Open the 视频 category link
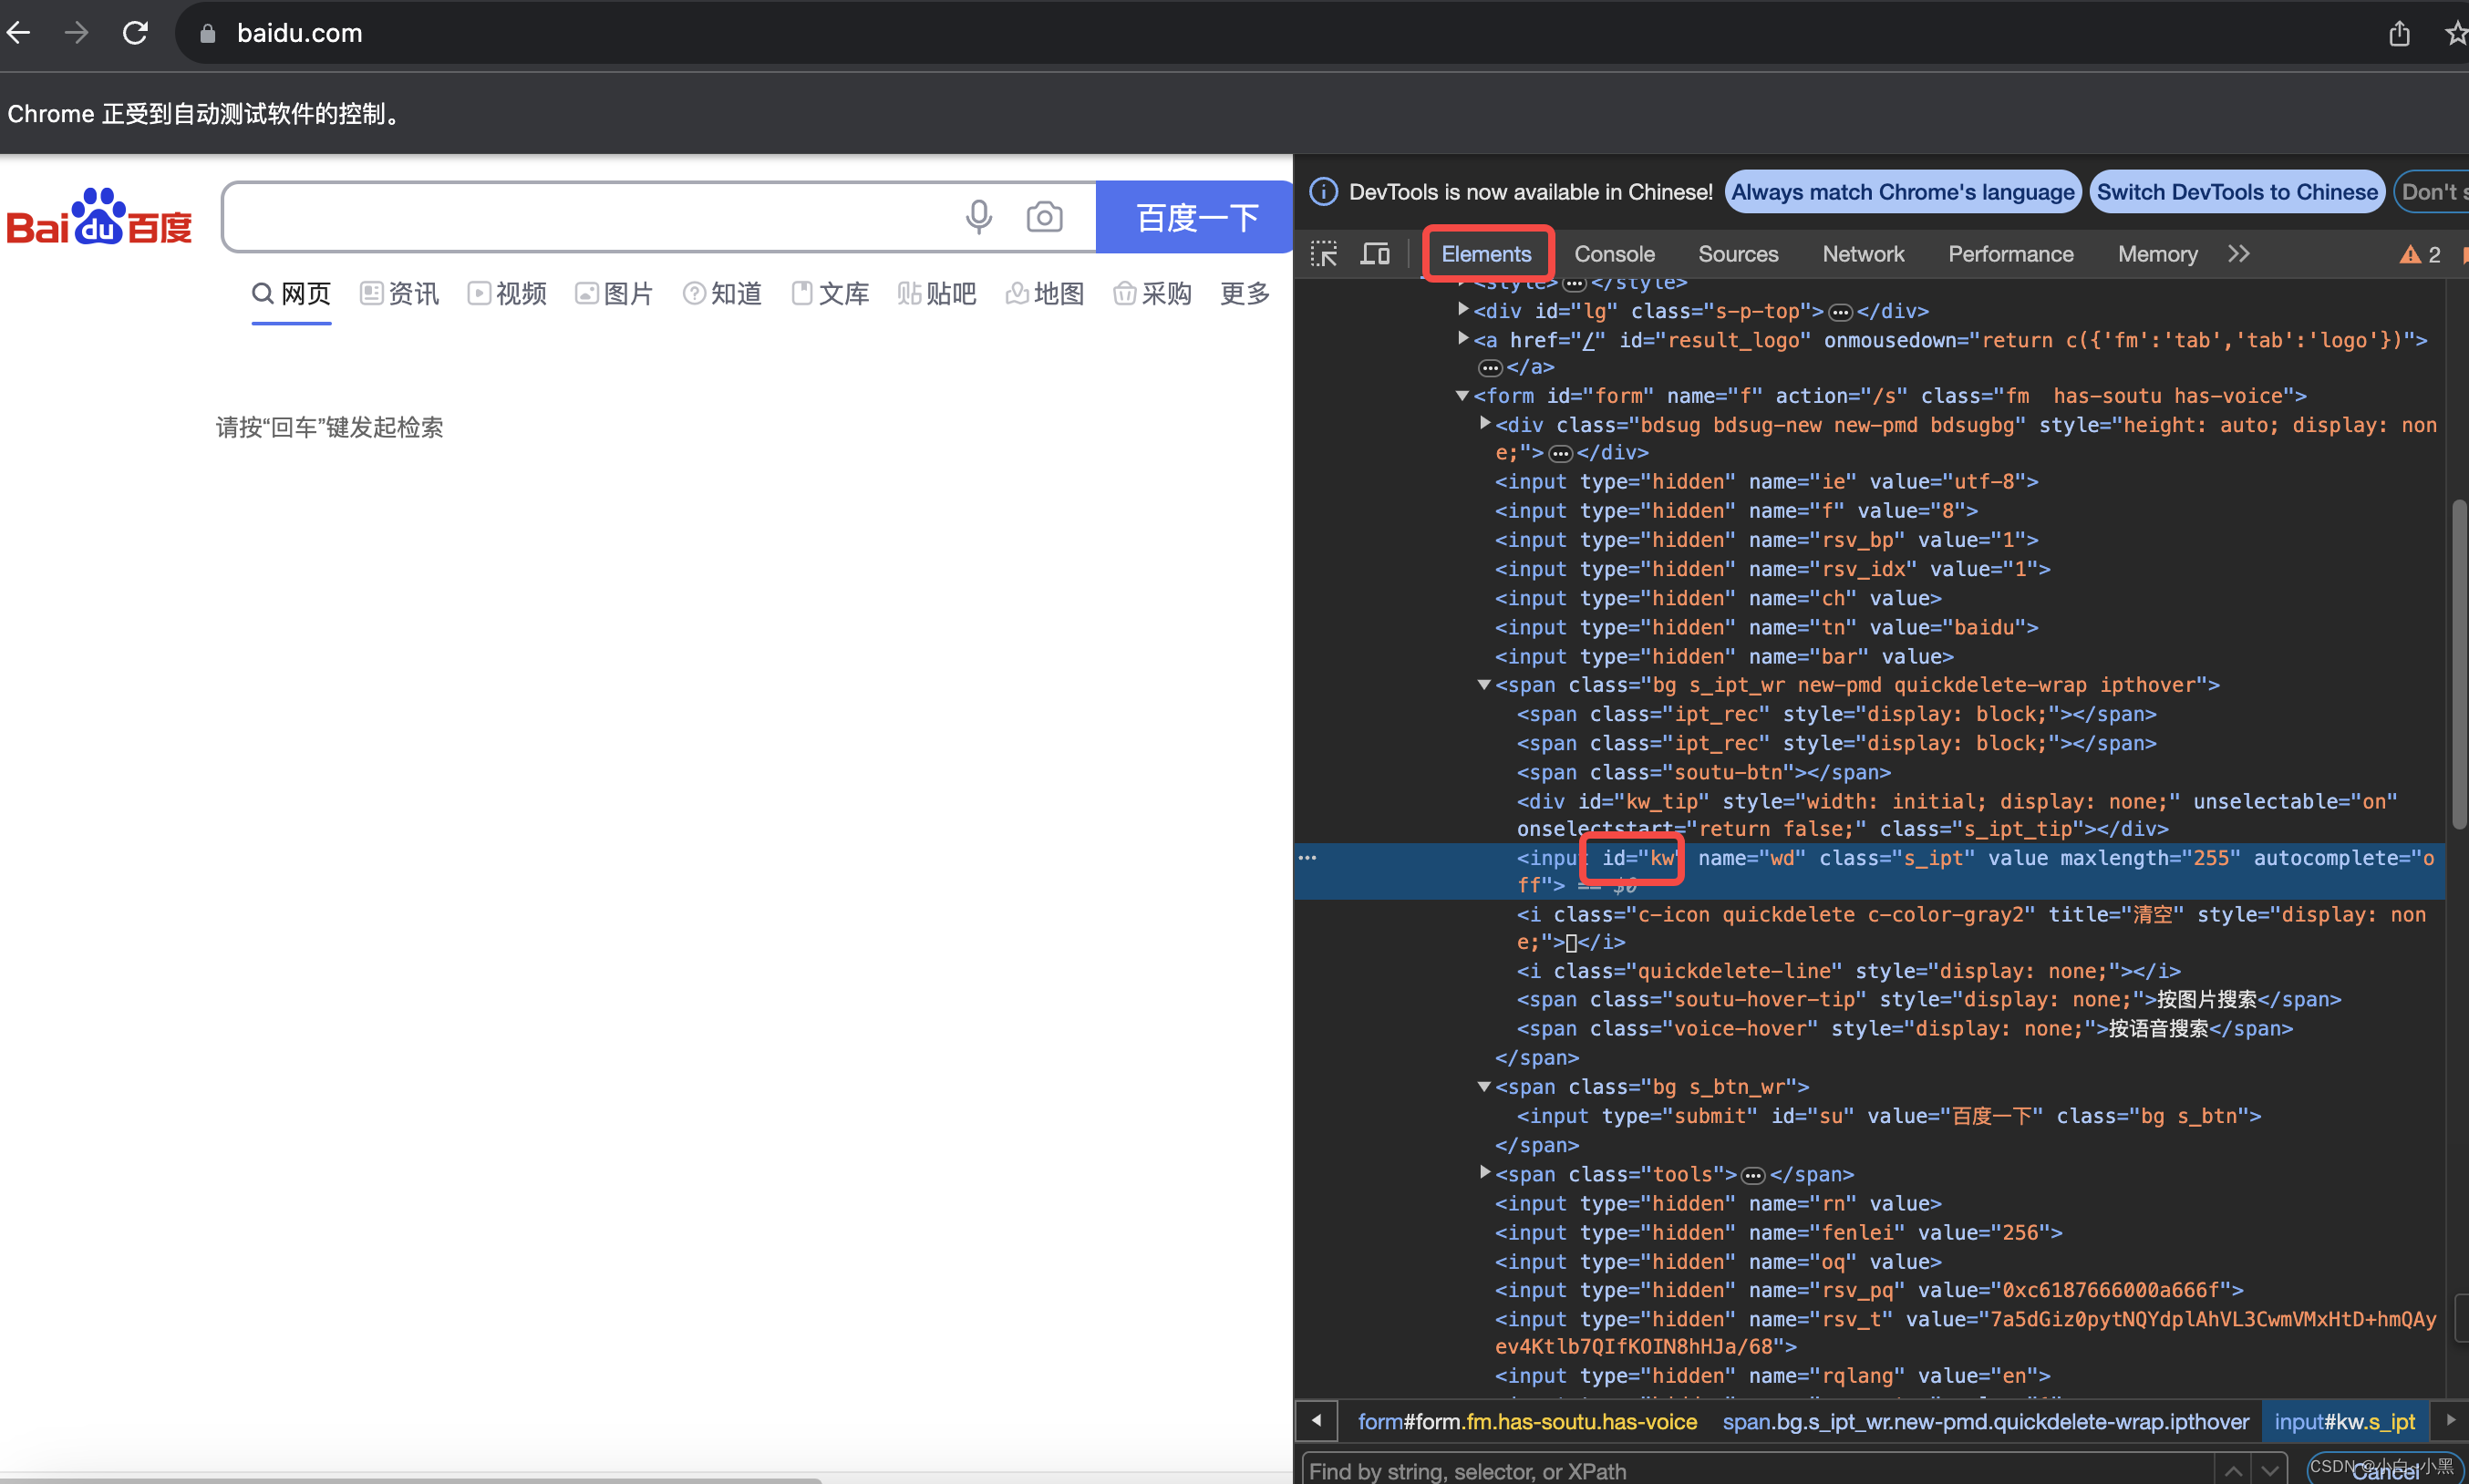The width and height of the screenshot is (2469, 1484). tap(507, 294)
